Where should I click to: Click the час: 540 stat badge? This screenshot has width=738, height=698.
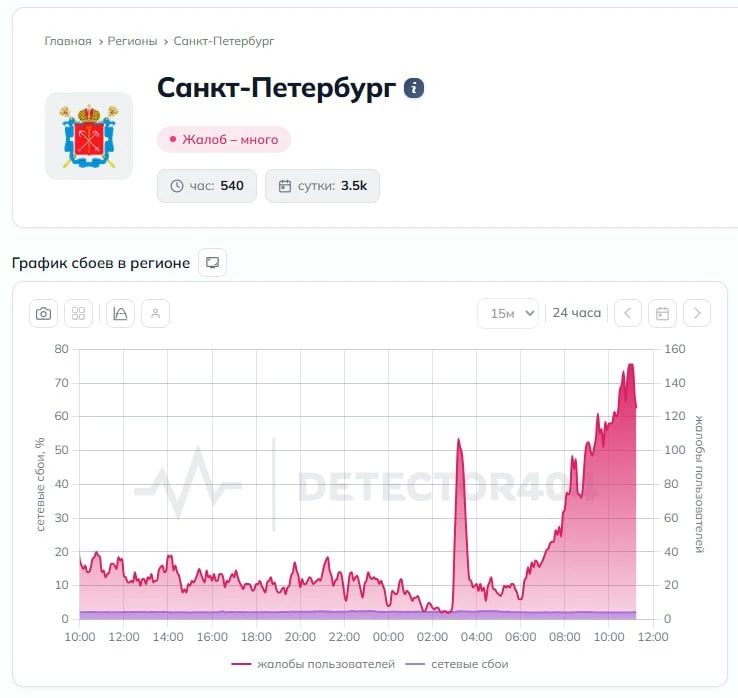(x=207, y=186)
